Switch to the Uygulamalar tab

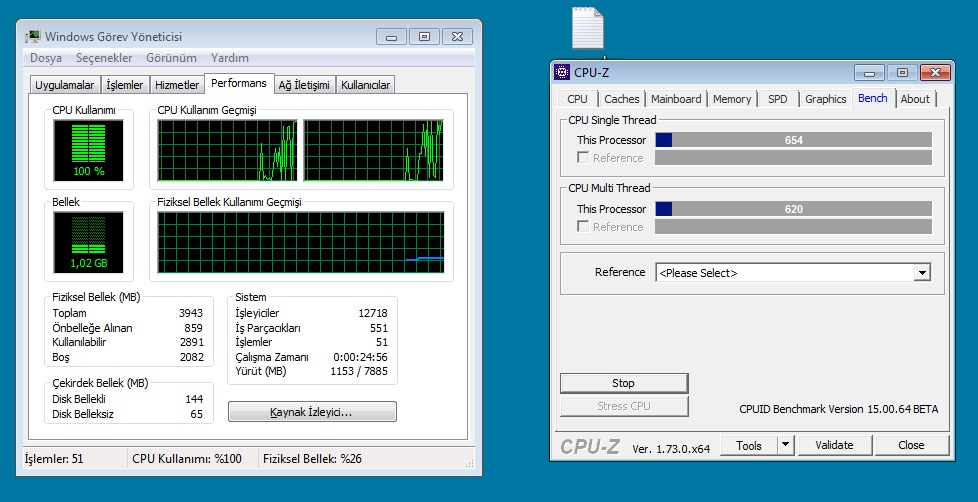(65, 85)
